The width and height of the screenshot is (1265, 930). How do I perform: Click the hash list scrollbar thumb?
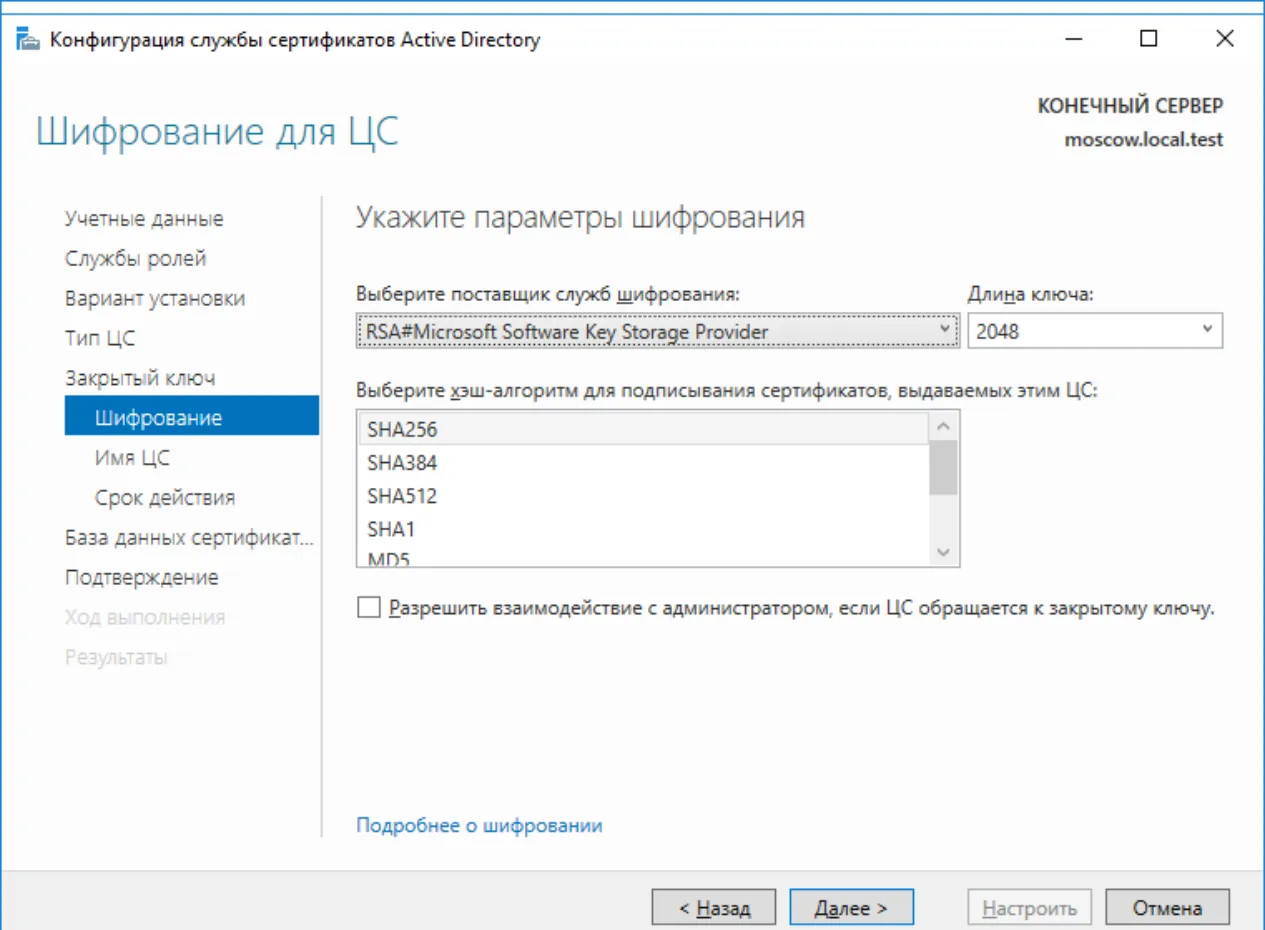[943, 468]
